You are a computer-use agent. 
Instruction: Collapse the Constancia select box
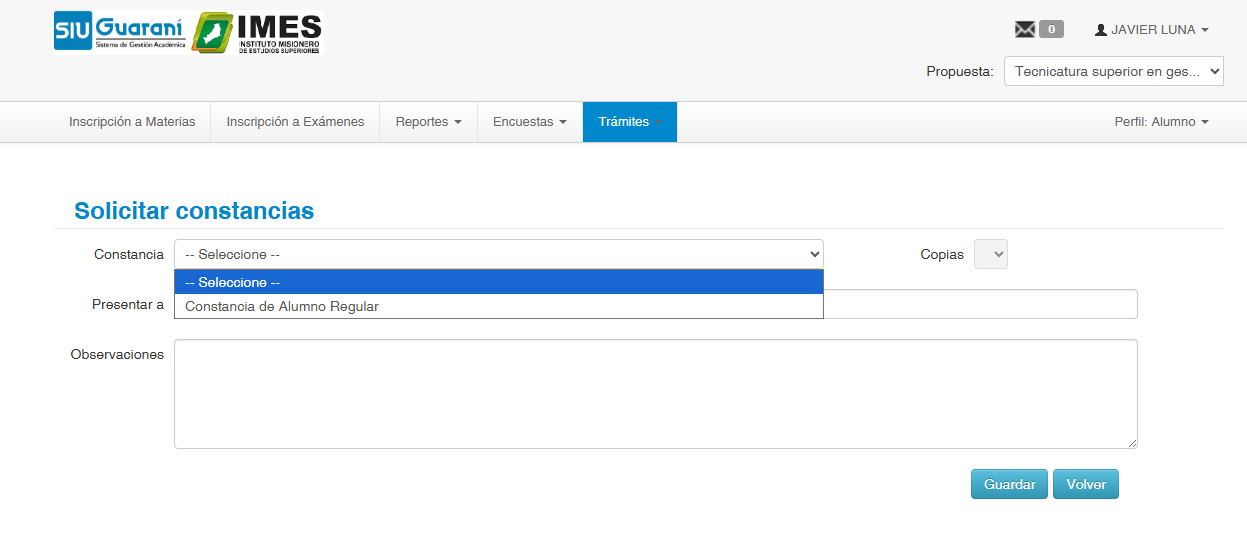498,254
